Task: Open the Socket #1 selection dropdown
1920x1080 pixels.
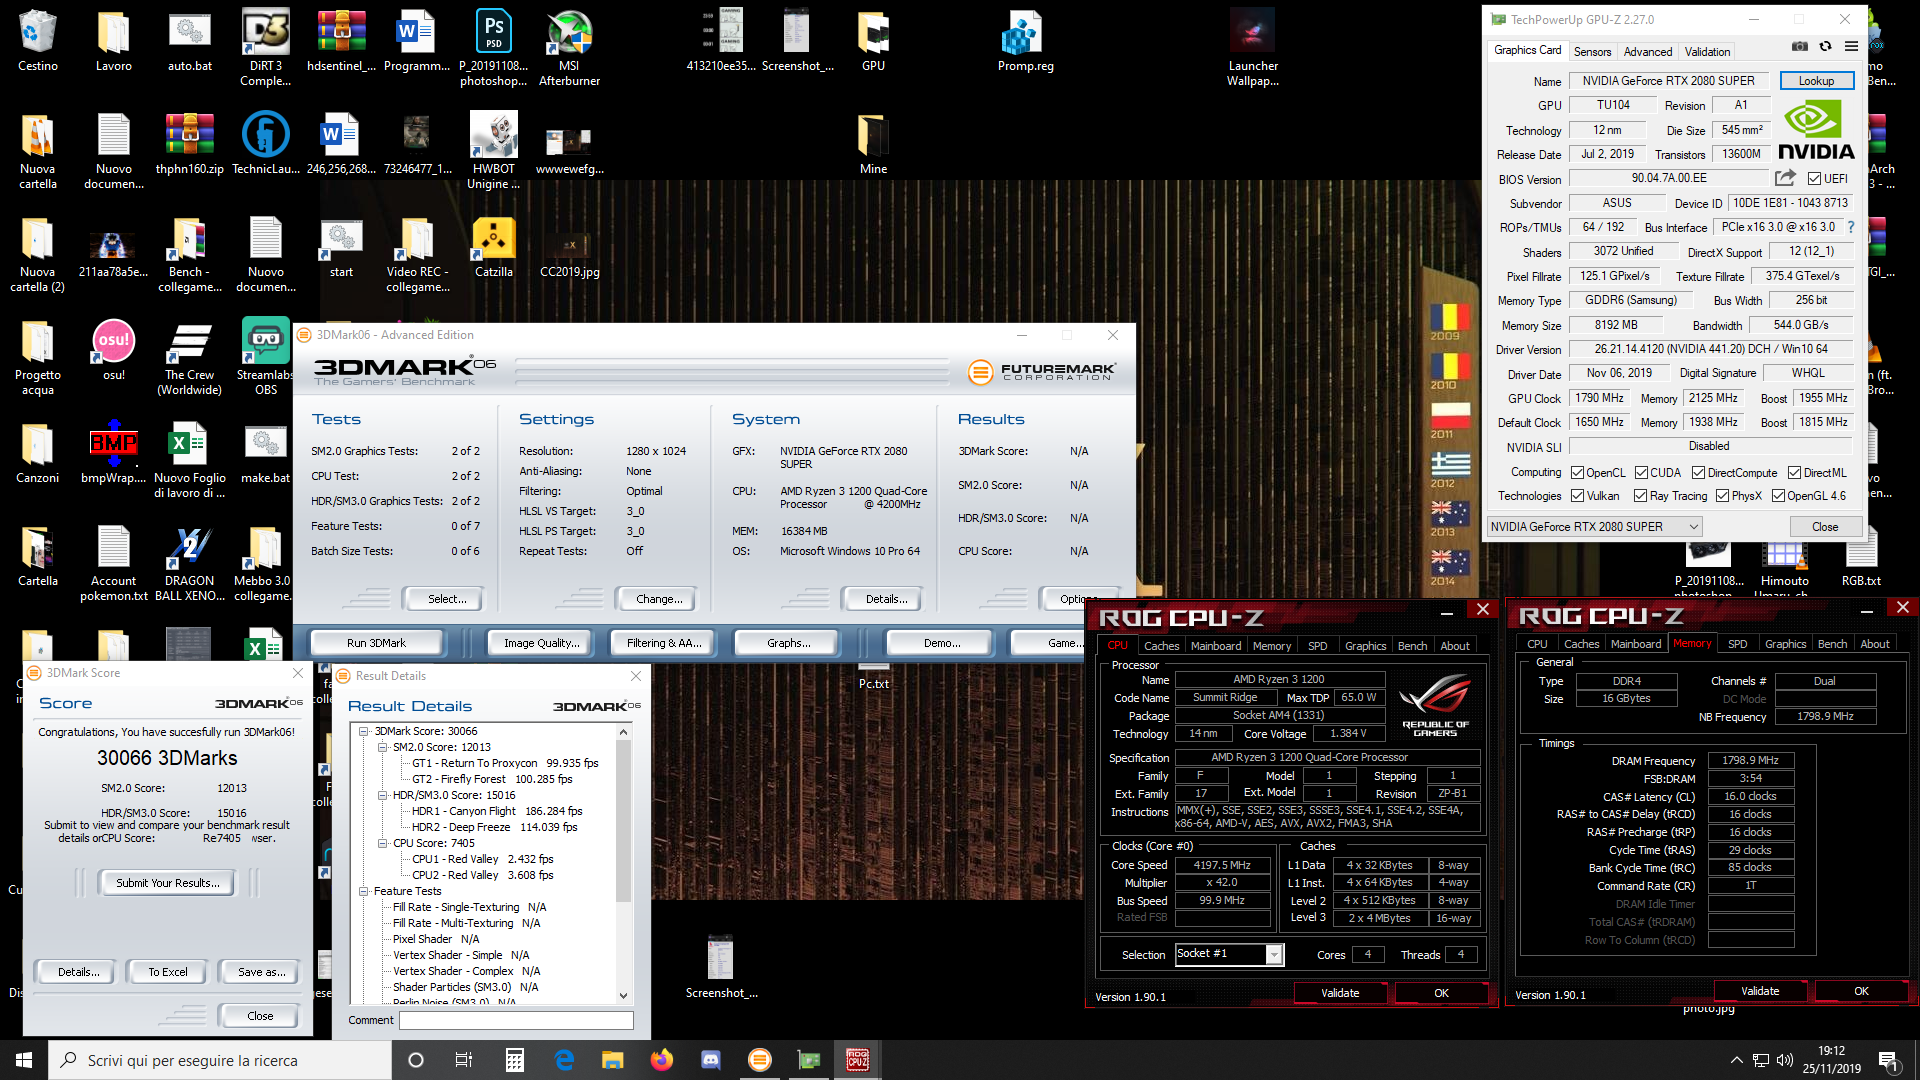Action: pyautogui.click(x=1229, y=954)
